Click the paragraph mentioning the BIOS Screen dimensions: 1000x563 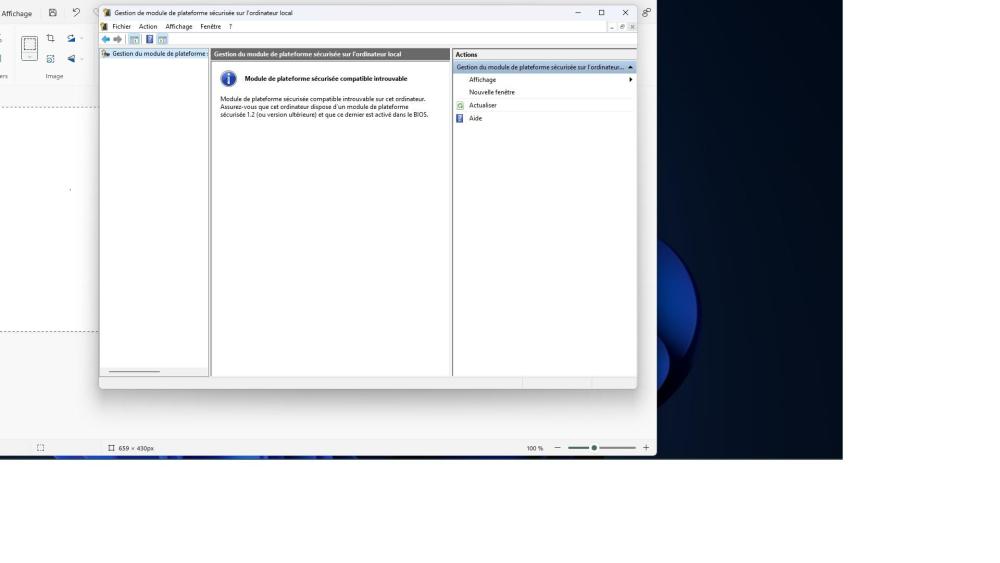click(324, 107)
